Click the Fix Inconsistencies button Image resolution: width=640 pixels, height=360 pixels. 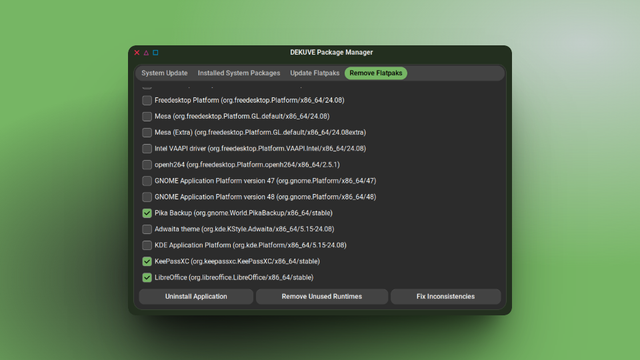click(445, 296)
